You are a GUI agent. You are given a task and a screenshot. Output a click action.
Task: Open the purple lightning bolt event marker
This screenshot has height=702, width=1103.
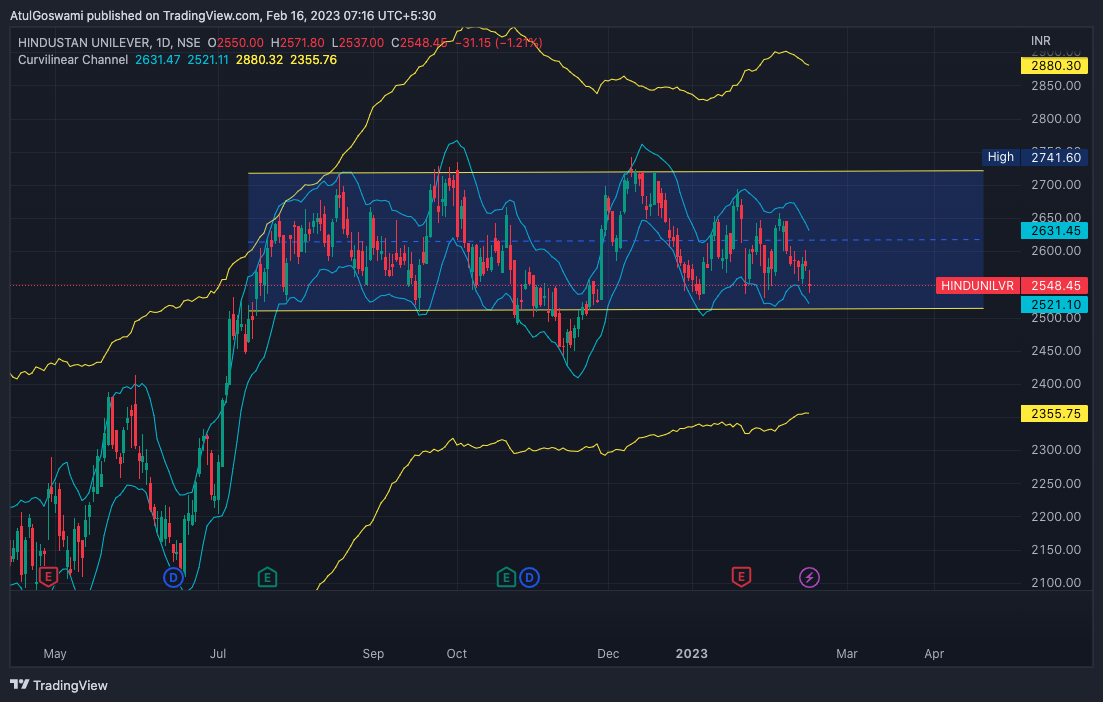click(810, 578)
